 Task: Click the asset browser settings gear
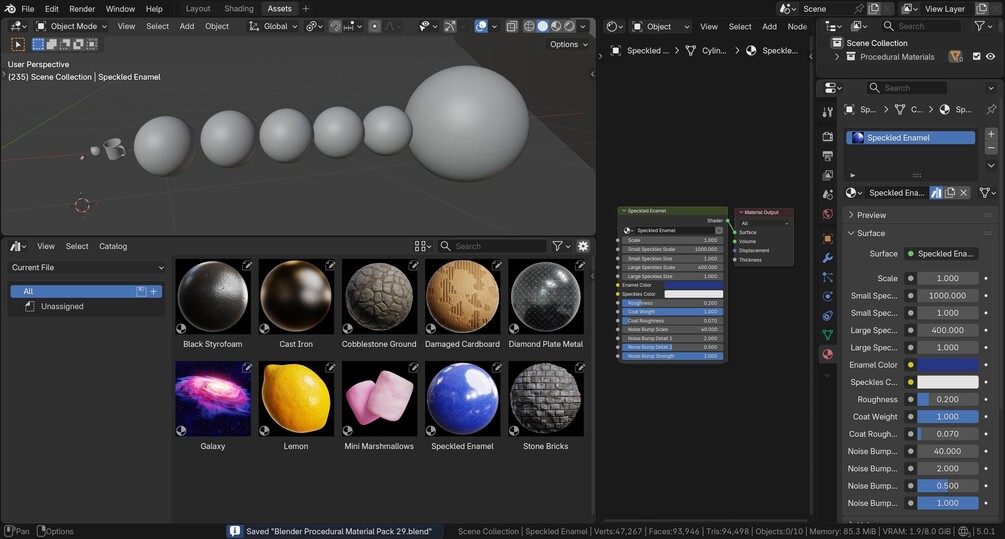click(x=583, y=246)
